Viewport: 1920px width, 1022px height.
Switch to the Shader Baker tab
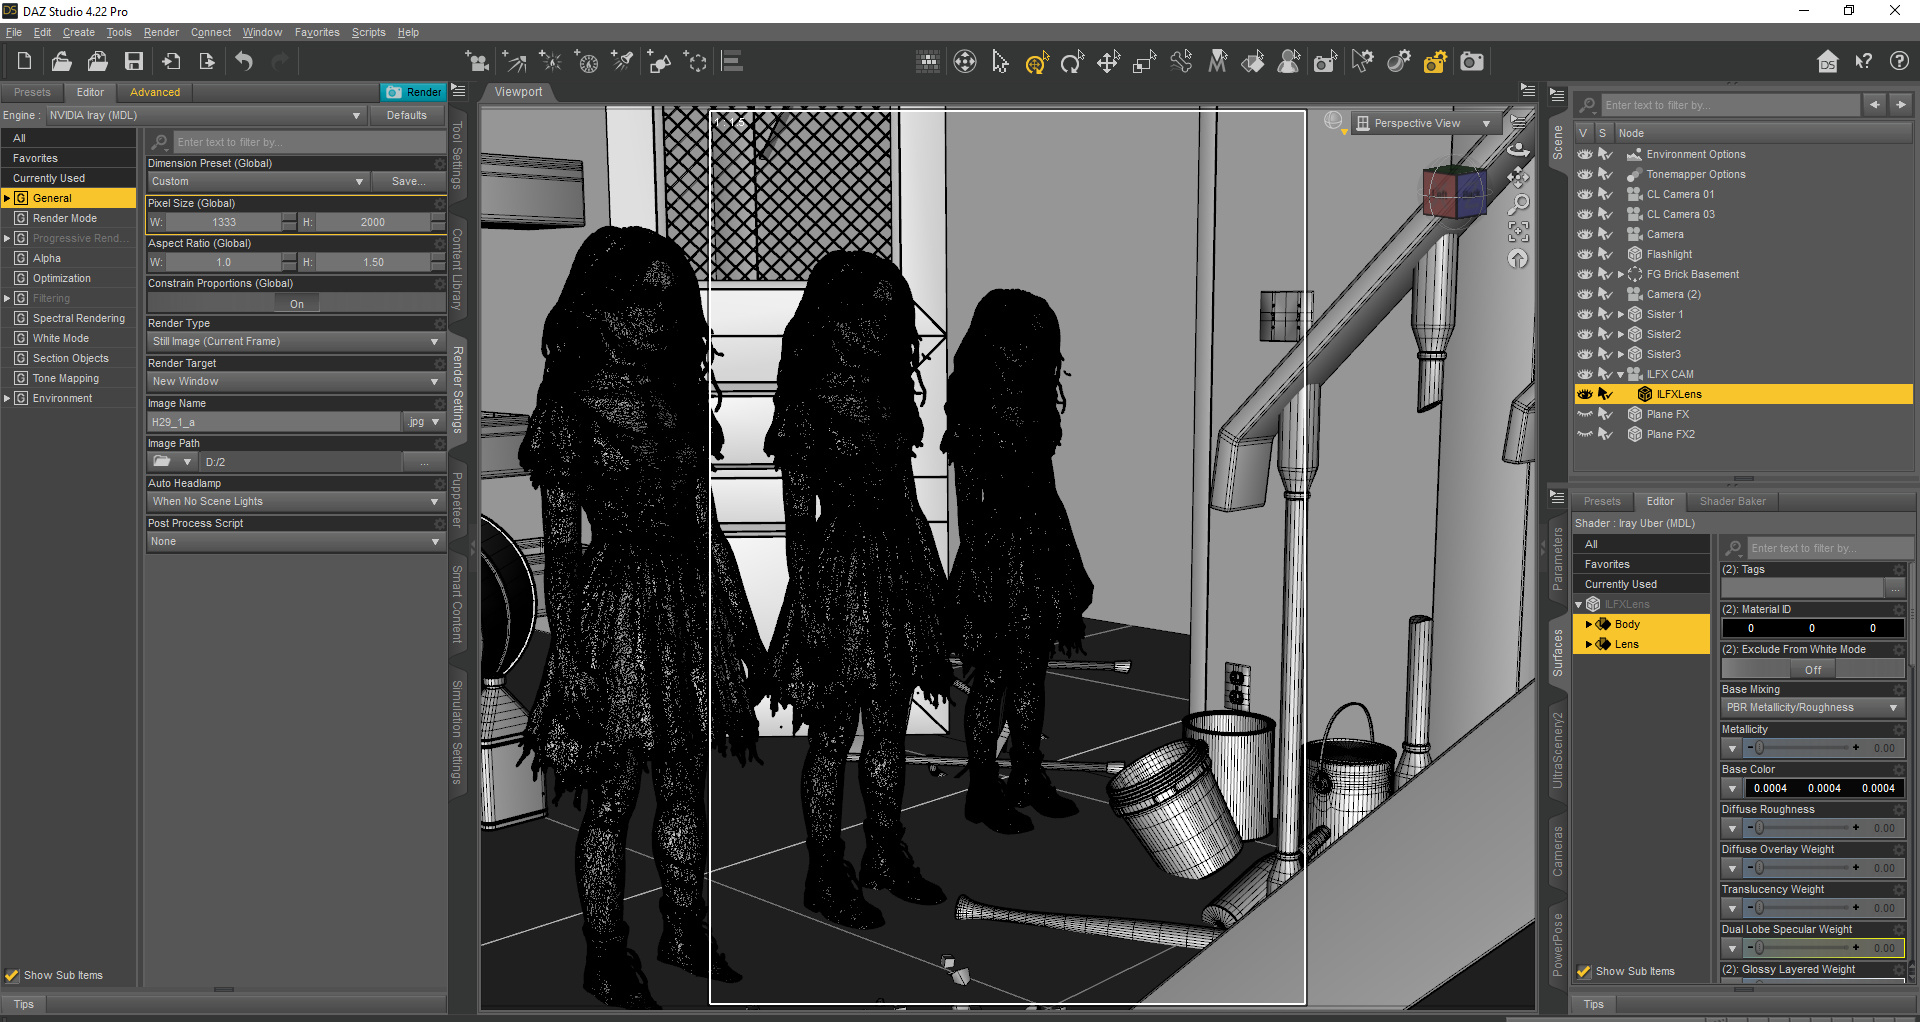pyautogui.click(x=1732, y=502)
